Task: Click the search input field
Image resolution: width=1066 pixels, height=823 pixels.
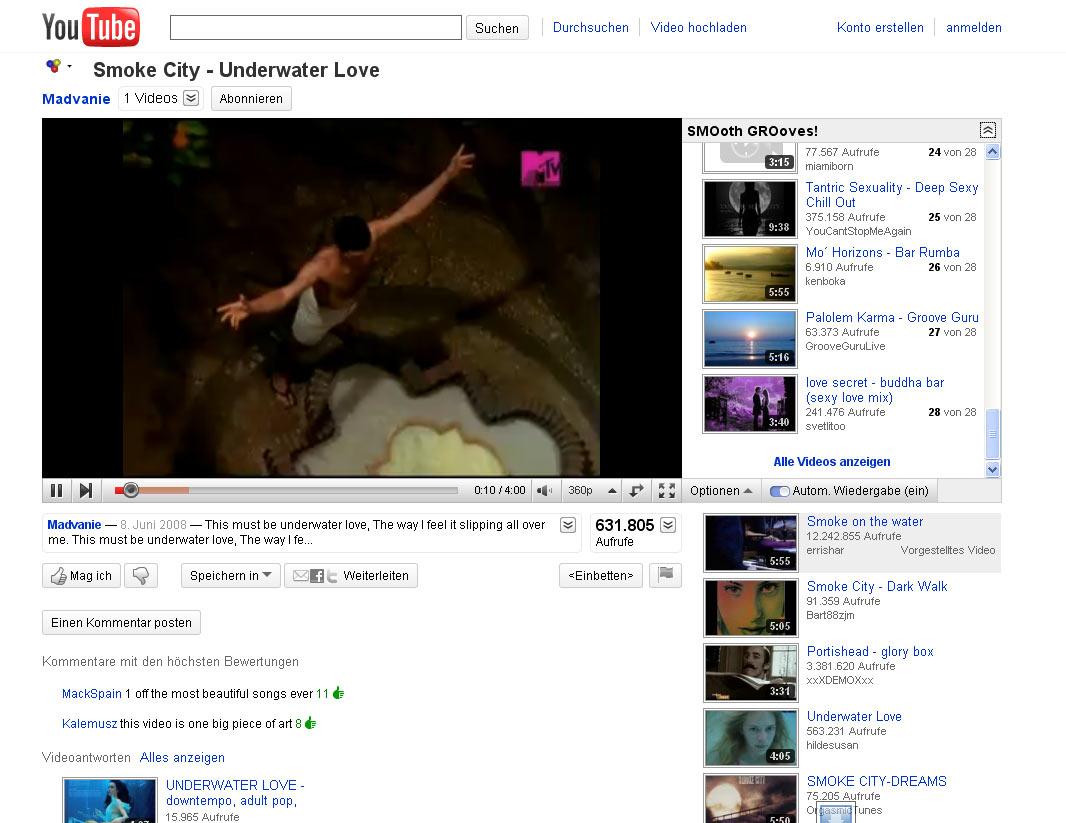Action: coord(315,27)
